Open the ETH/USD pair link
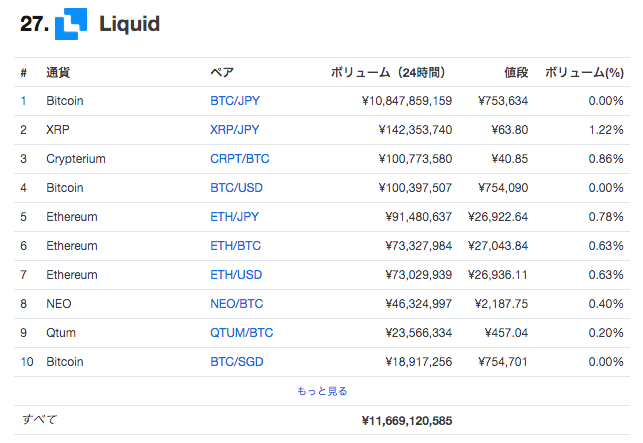 236,274
